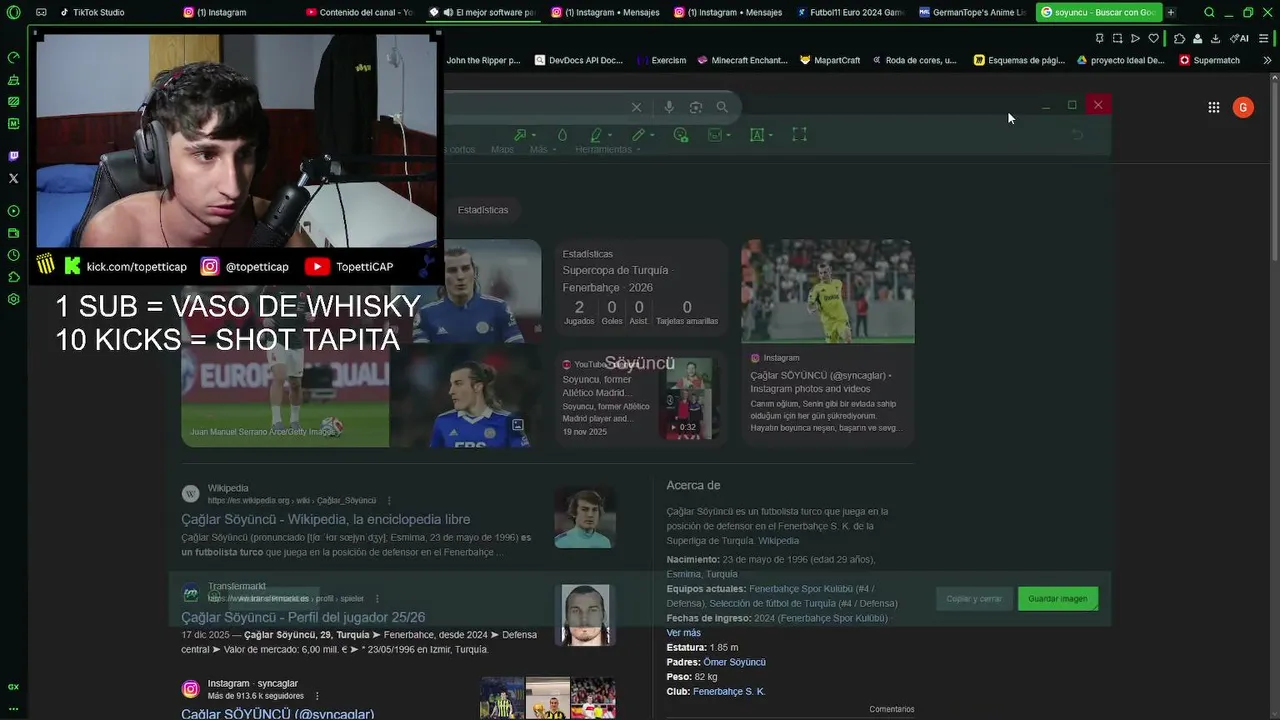
Task: Expand the pencil tool dropdown caret
Action: click(x=652, y=136)
